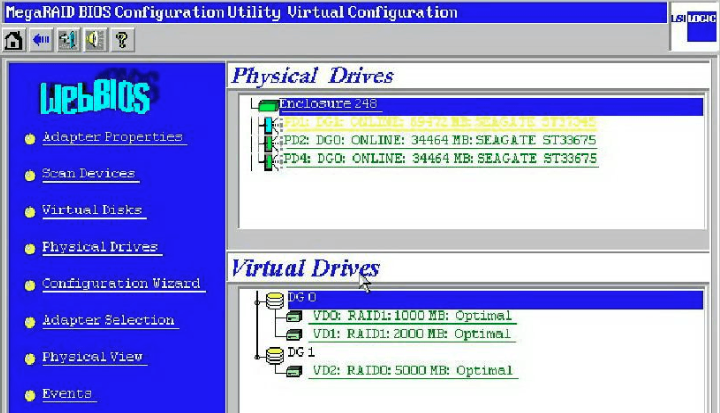Click the yellow bullet beside Physical Drives
Viewport: 720px width, 413px height.
click(30, 249)
